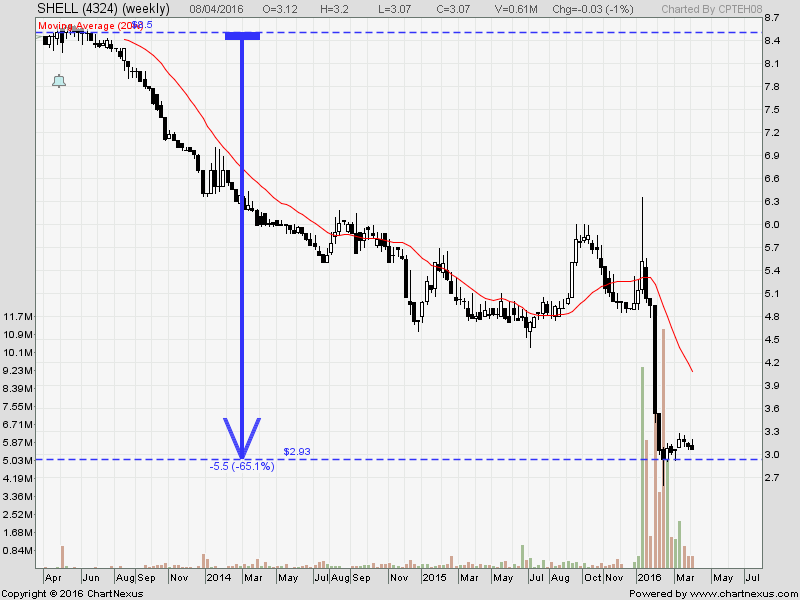Click the alert bell icon on chart

click(x=59, y=81)
